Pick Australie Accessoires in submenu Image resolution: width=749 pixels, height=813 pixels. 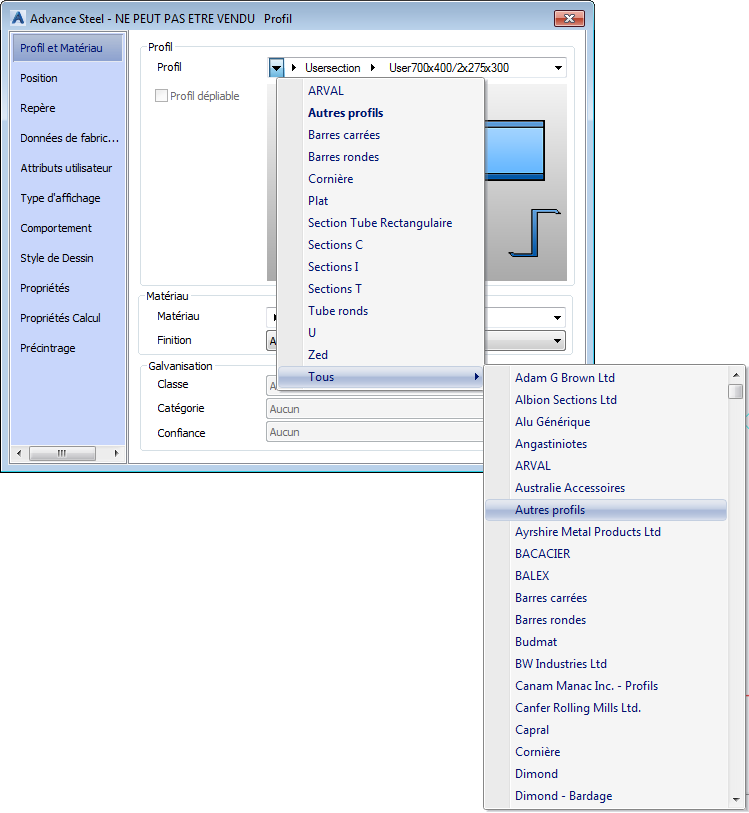[x=606, y=488]
